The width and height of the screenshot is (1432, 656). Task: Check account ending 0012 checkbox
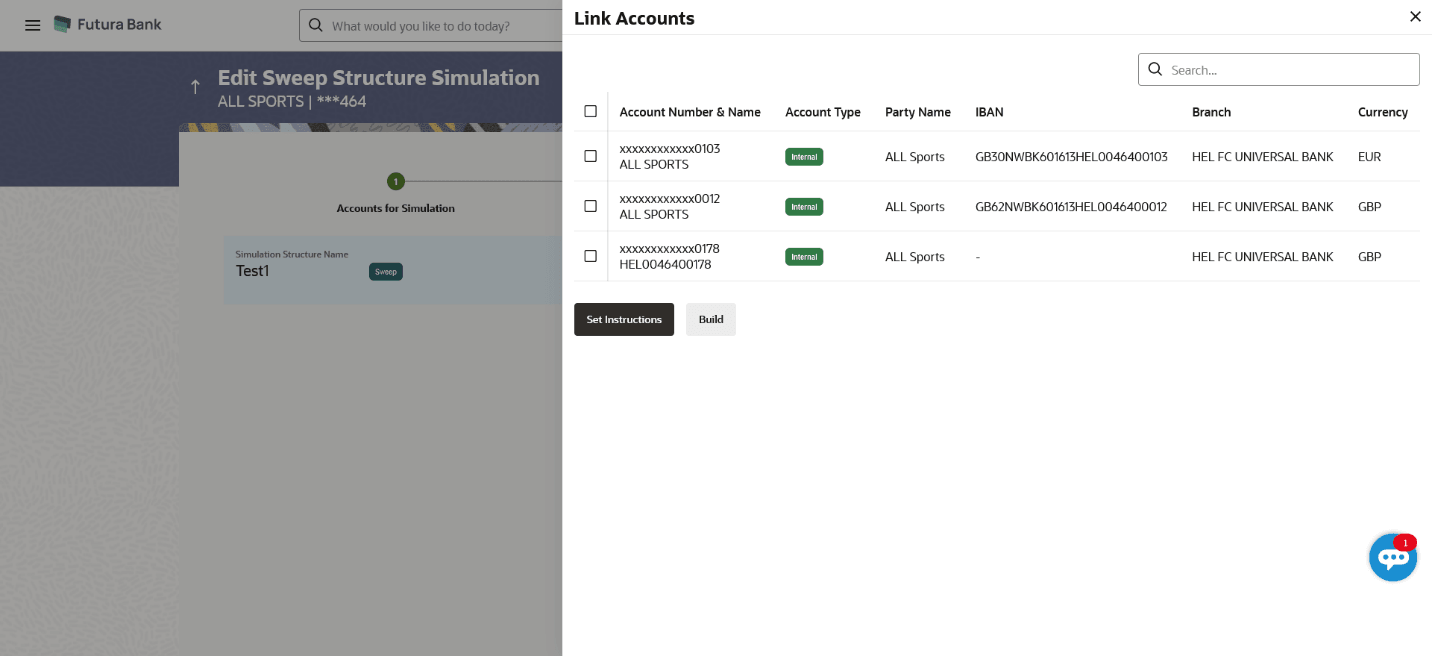[x=590, y=206]
